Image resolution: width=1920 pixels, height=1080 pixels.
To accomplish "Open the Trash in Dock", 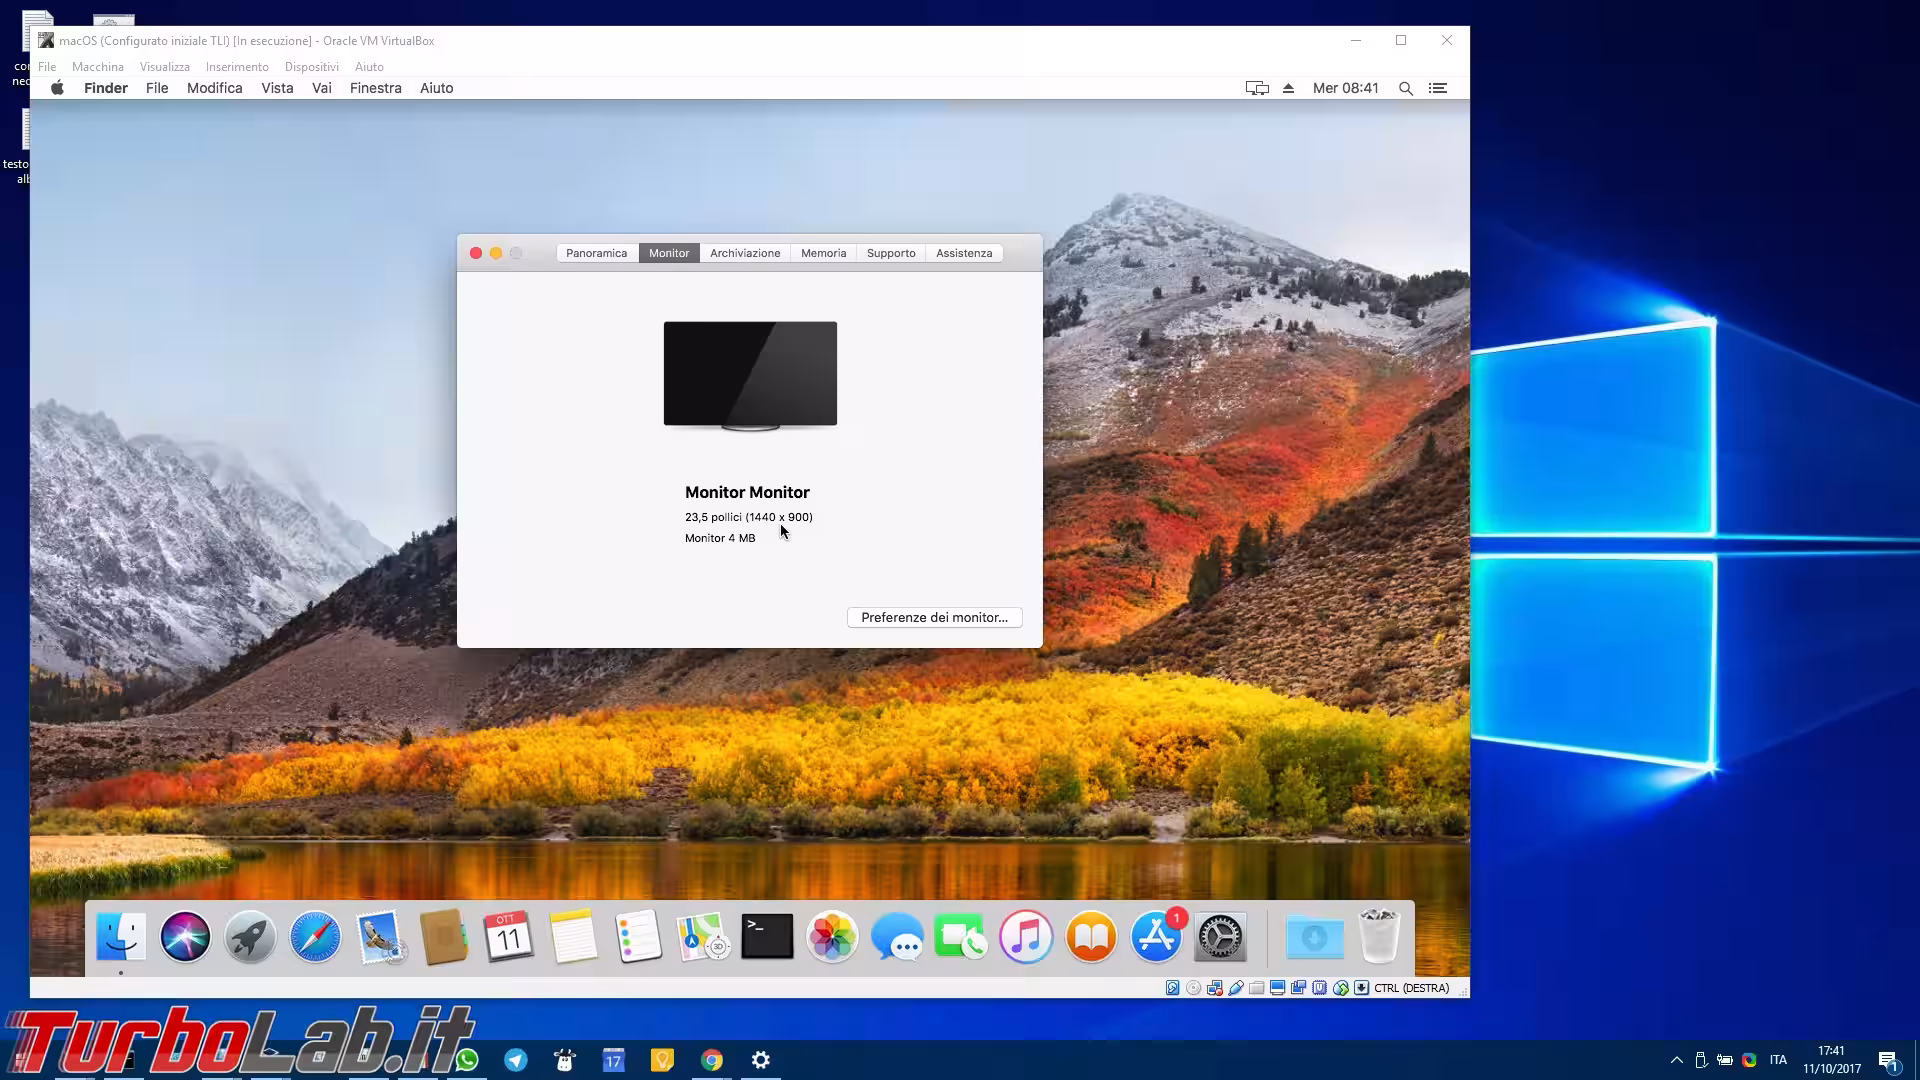I will point(1379,937).
